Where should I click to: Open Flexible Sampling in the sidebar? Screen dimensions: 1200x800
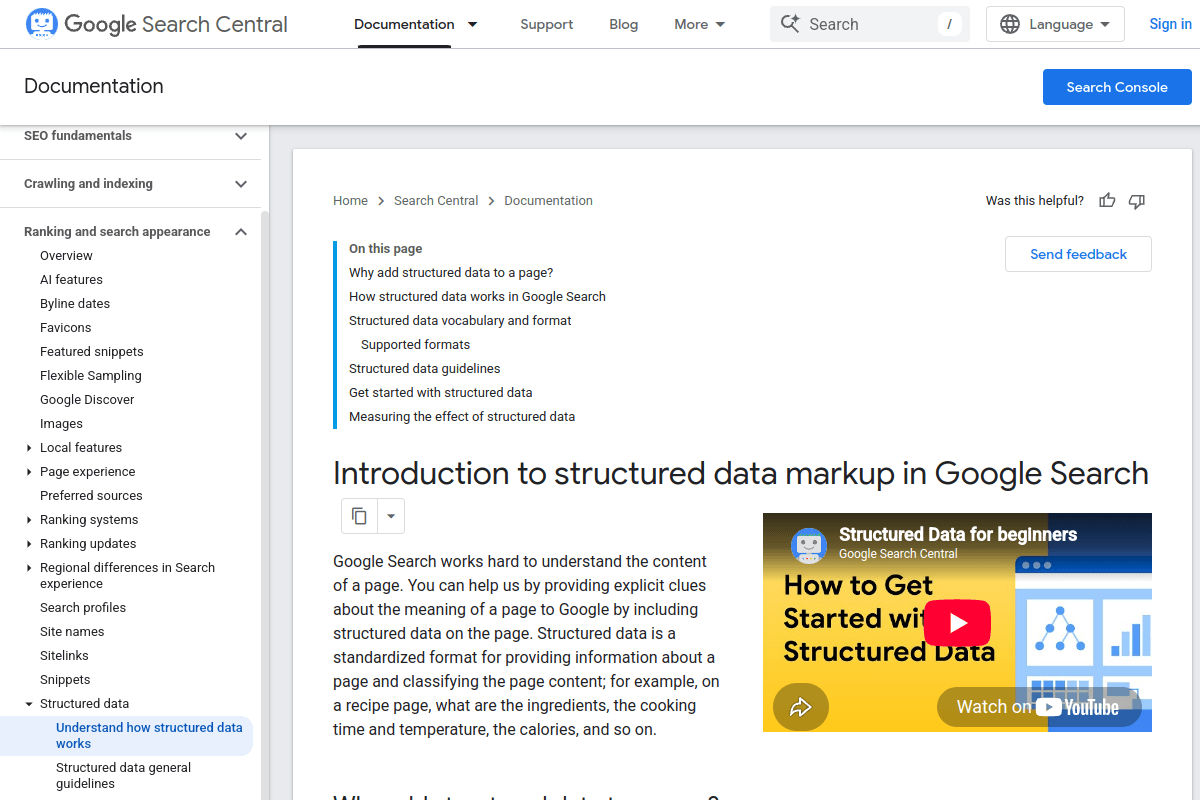click(91, 376)
